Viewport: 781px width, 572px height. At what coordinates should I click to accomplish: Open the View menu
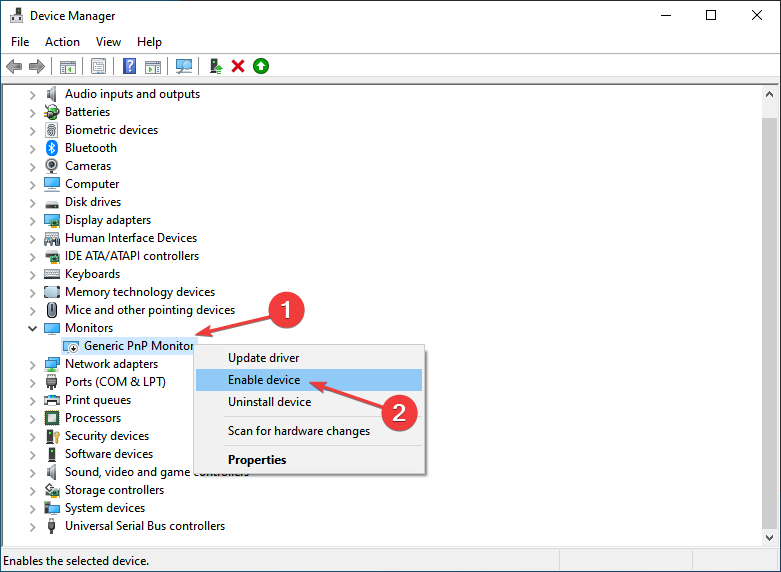[108, 42]
